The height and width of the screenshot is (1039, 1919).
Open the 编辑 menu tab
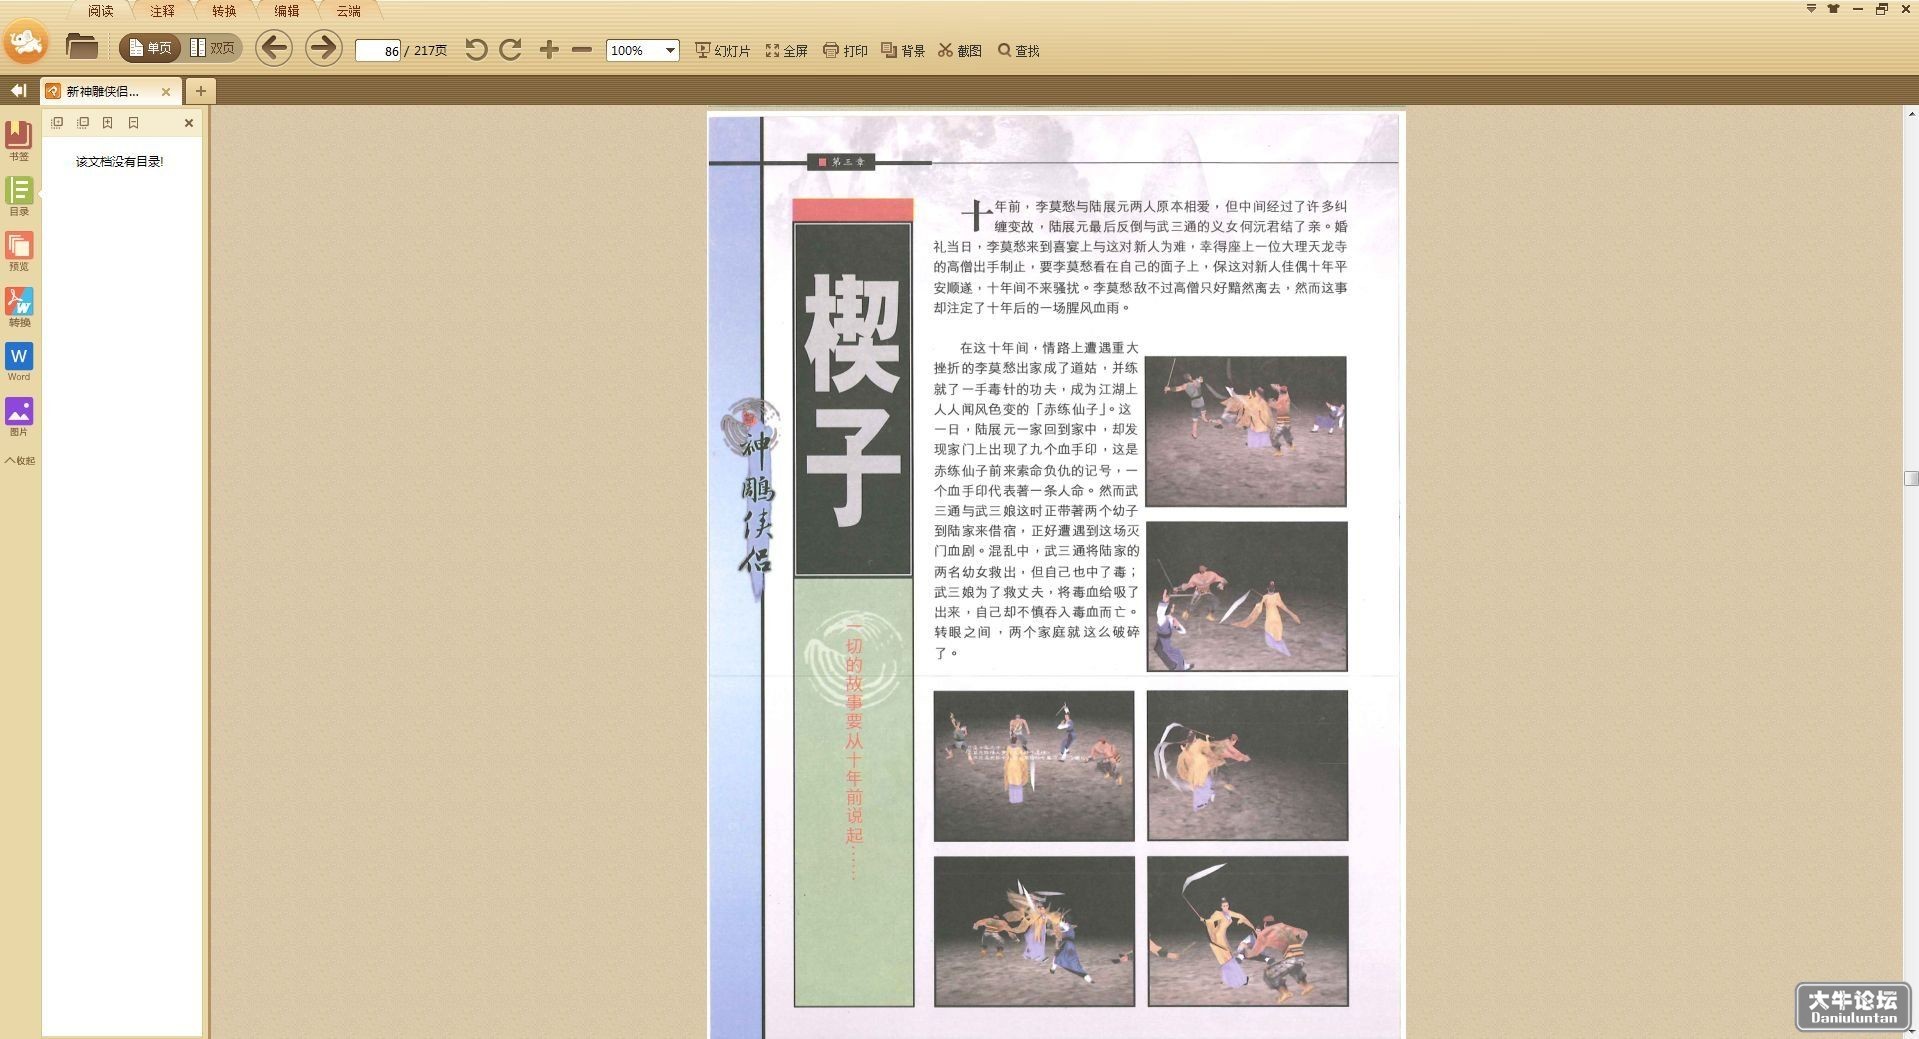click(x=287, y=11)
